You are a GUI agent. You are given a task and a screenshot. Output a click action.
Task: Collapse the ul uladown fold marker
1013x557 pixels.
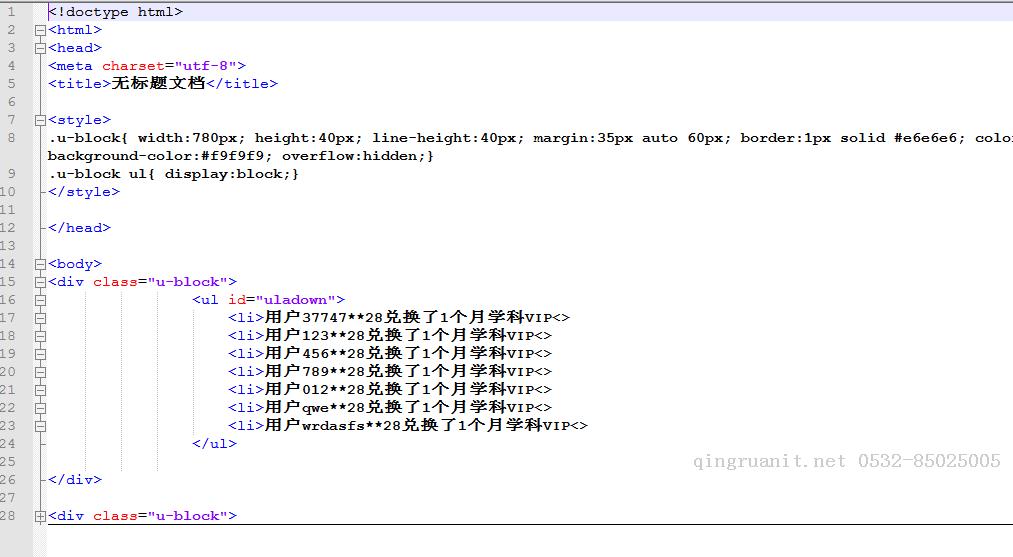pos(40,300)
